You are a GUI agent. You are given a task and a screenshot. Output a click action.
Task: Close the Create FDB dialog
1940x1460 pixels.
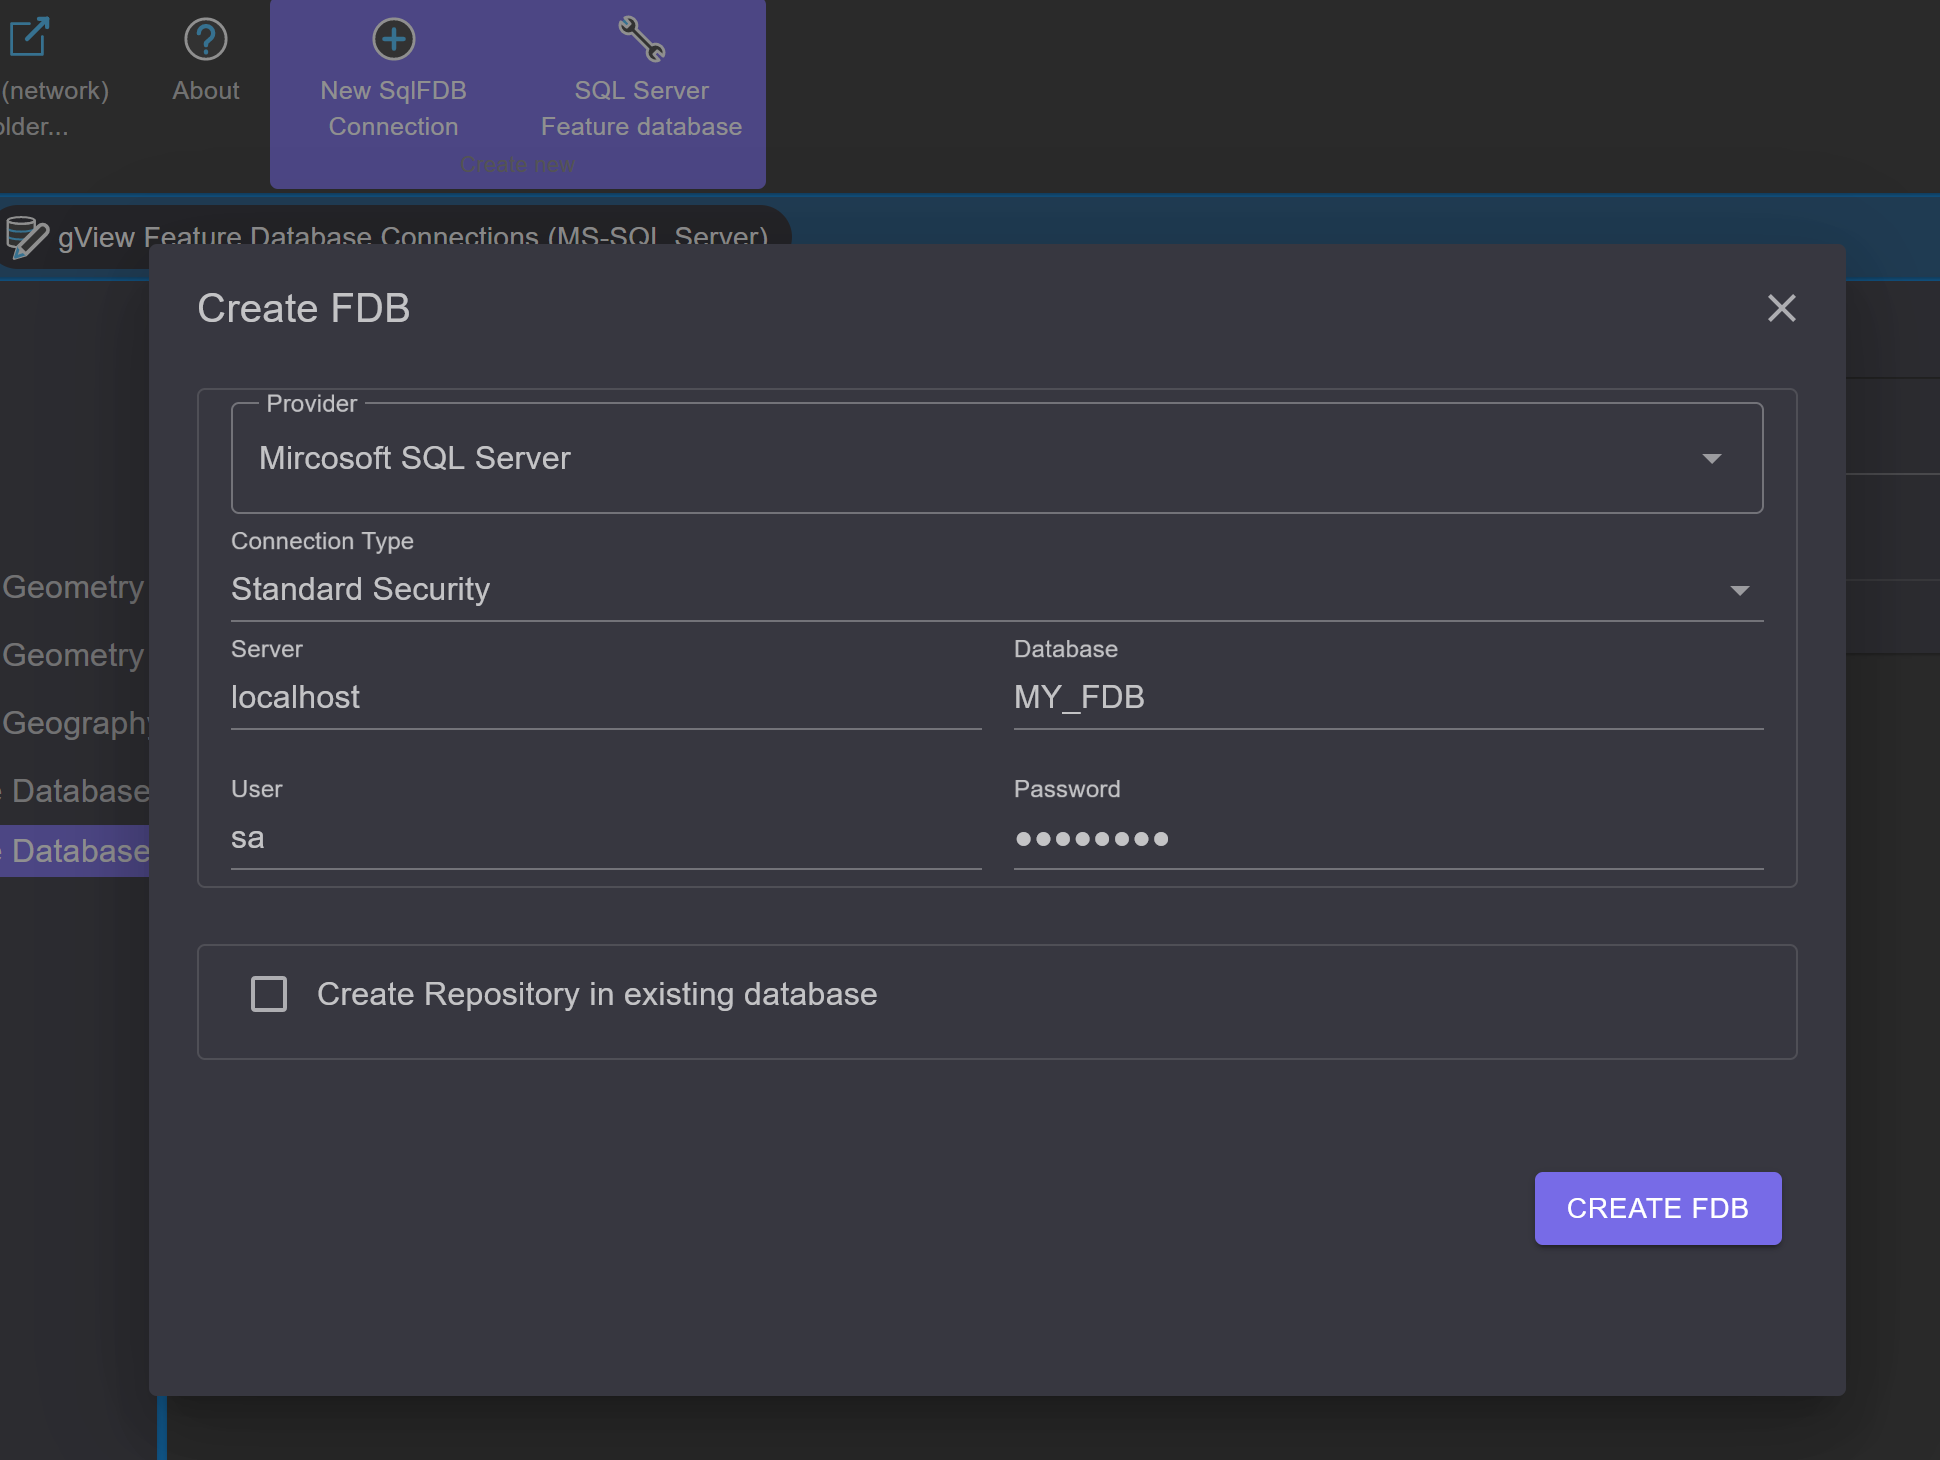click(1781, 308)
